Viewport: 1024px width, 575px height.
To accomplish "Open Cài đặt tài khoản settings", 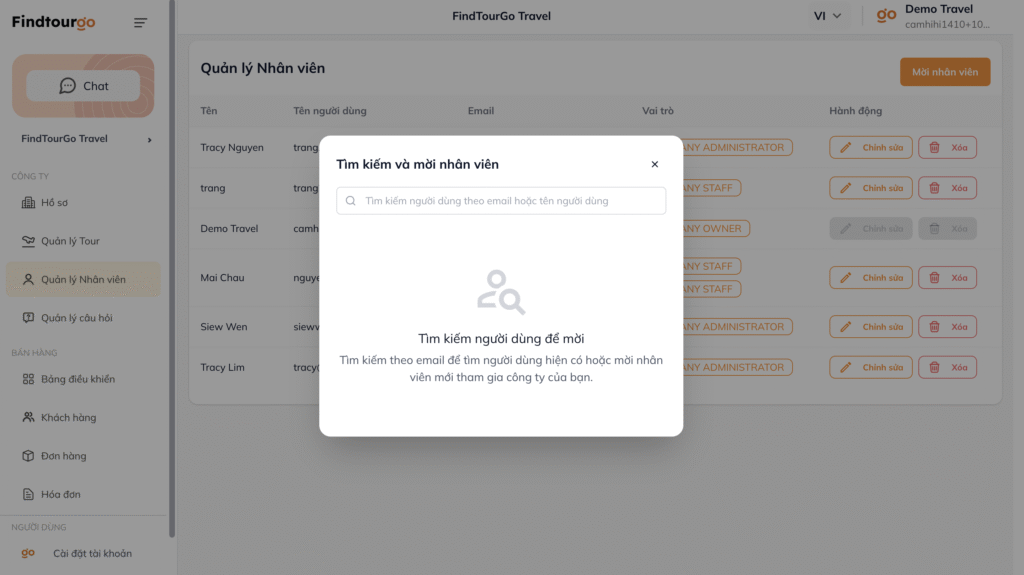I will (x=92, y=553).
